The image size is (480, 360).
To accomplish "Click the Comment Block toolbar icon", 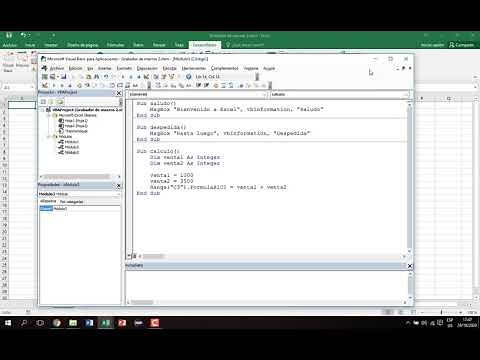I will pos(223,85).
